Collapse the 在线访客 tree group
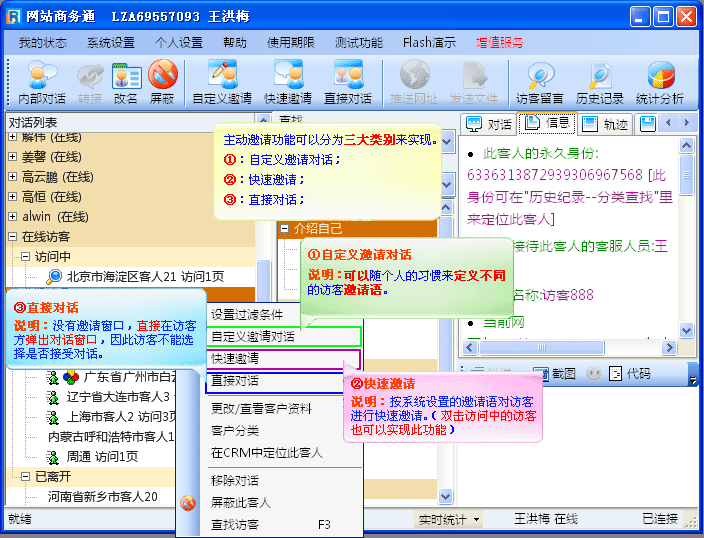 (12, 237)
